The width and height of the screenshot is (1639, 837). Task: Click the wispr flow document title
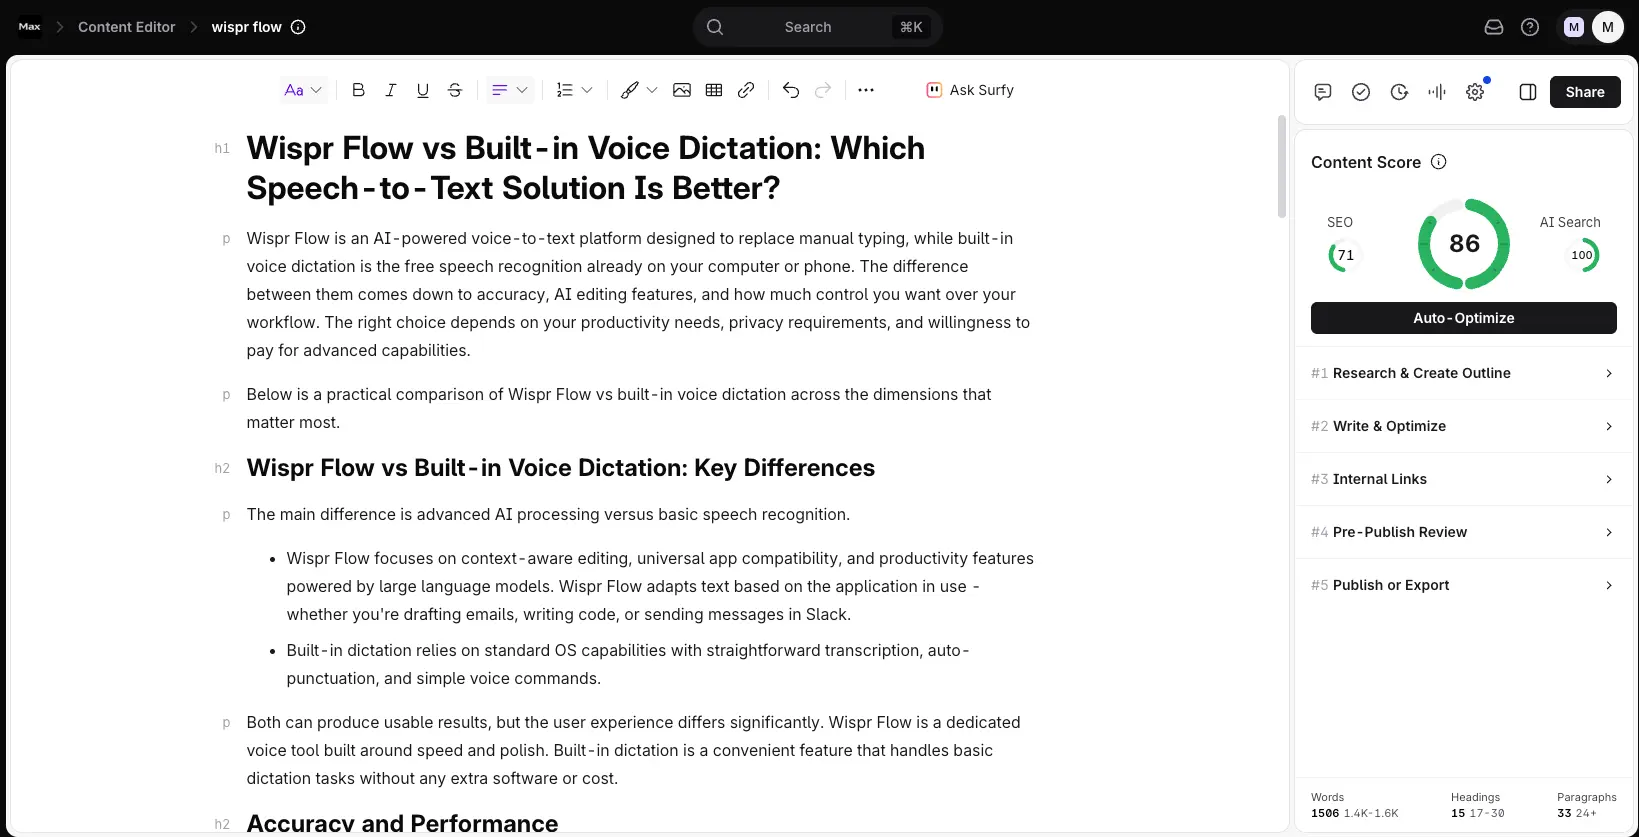point(246,27)
